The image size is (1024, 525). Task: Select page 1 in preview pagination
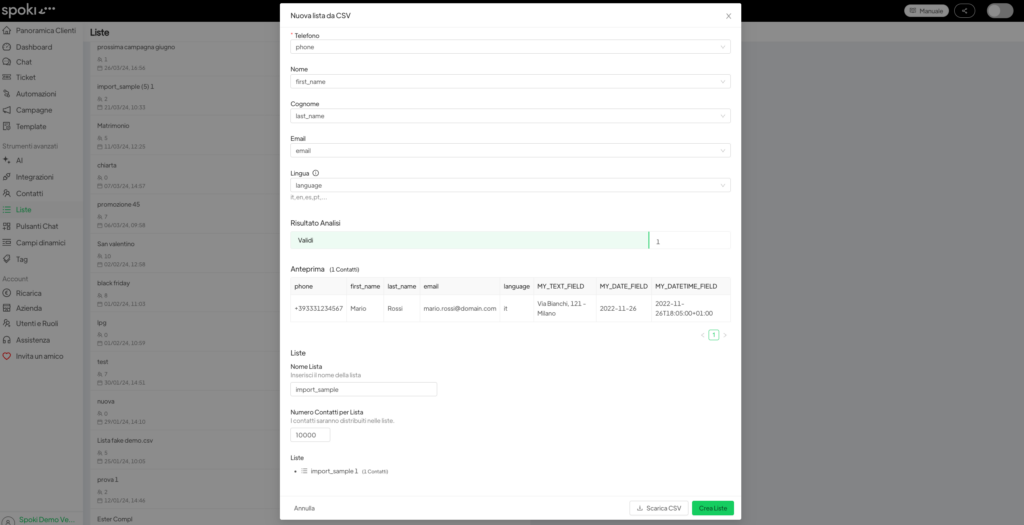pyautogui.click(x=713, y=335)
